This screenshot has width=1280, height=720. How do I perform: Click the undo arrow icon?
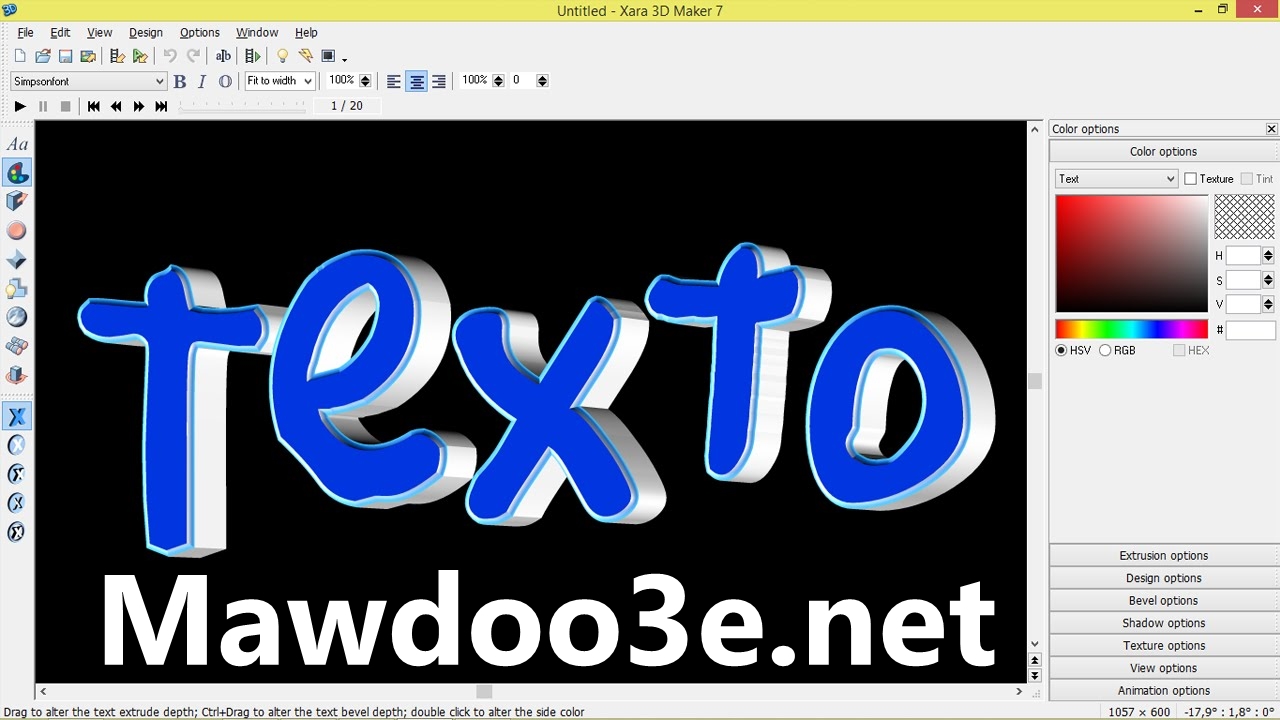[170, 57]
